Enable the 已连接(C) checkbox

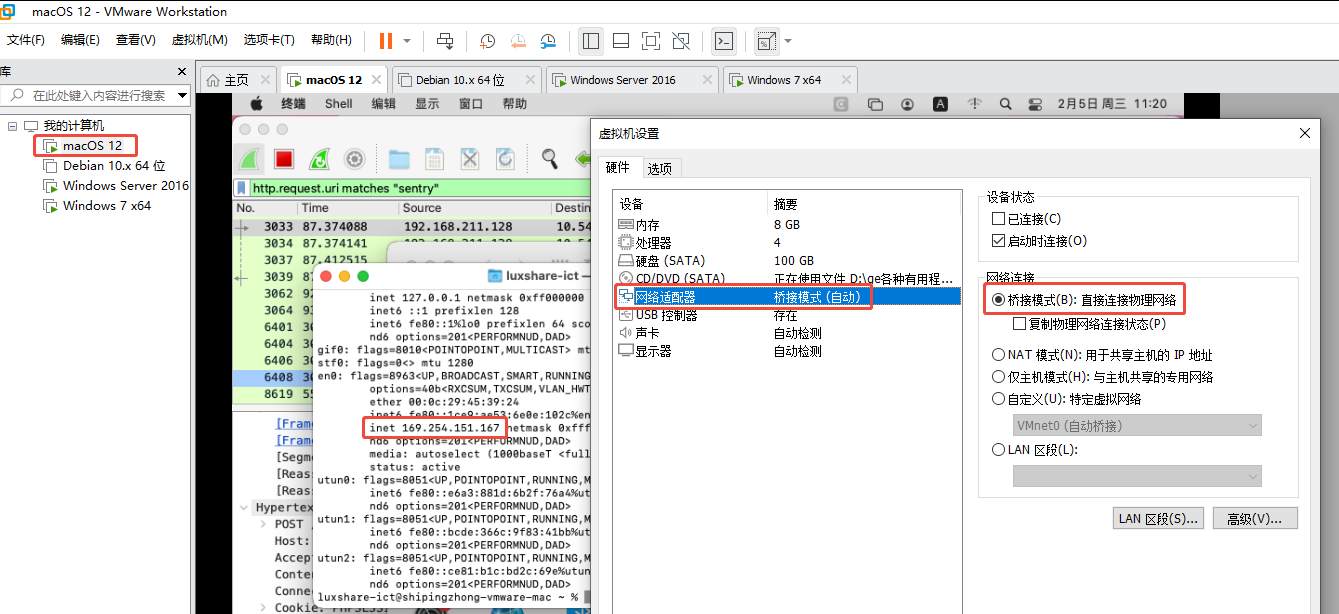point(997,219)
